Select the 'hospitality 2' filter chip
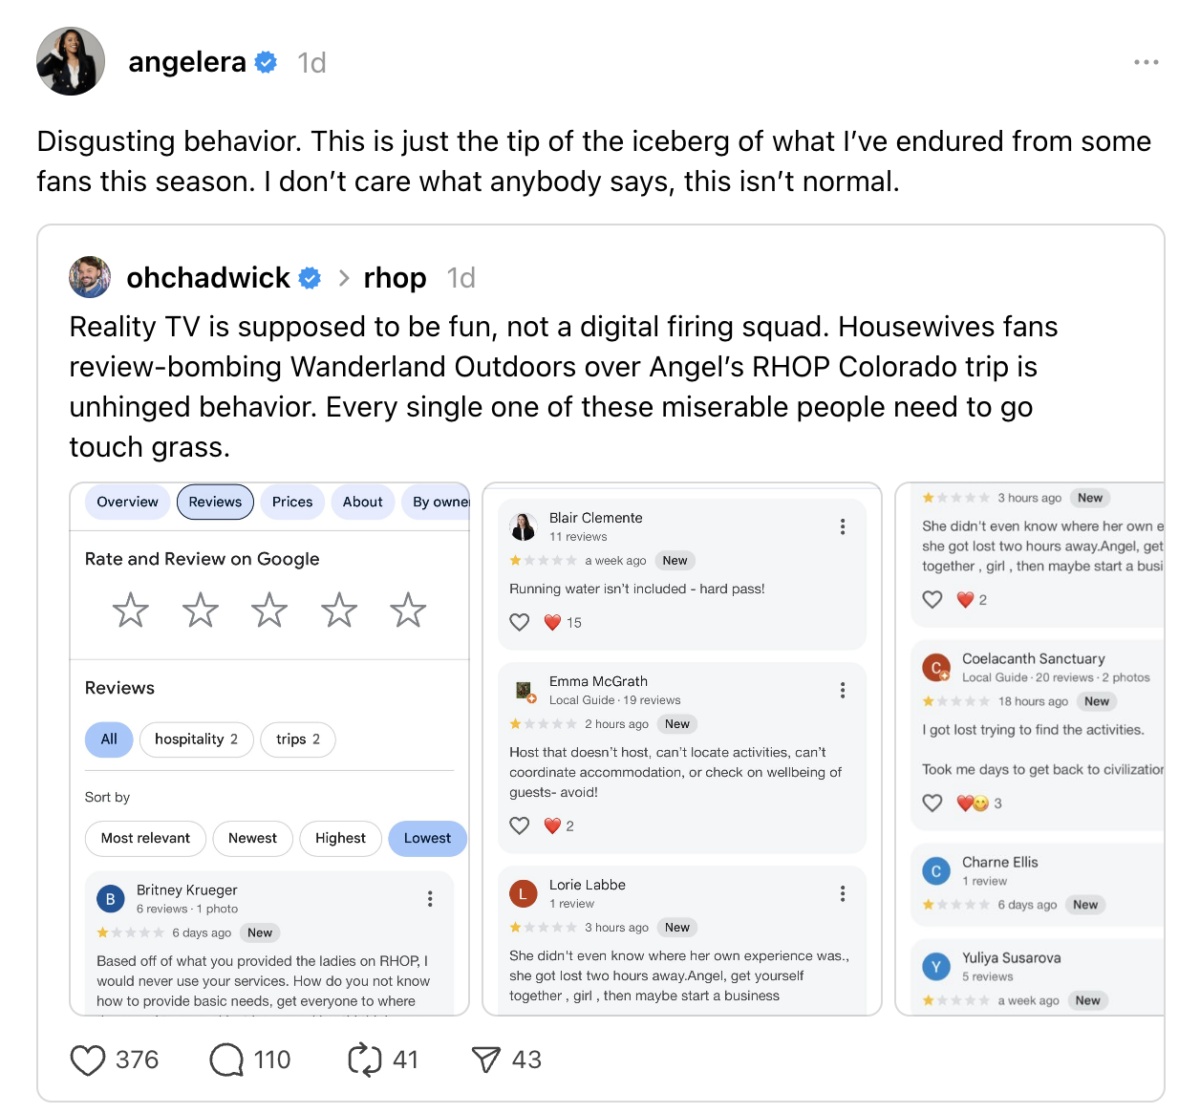1200x1114 pixels. [196, 739]
